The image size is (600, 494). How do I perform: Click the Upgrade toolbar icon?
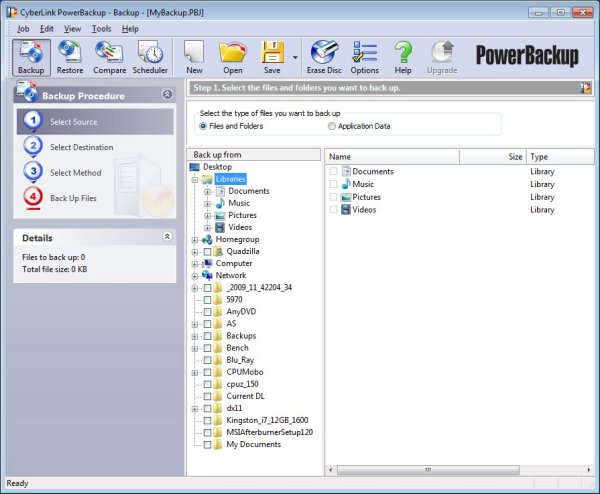(x=442, y=57)
